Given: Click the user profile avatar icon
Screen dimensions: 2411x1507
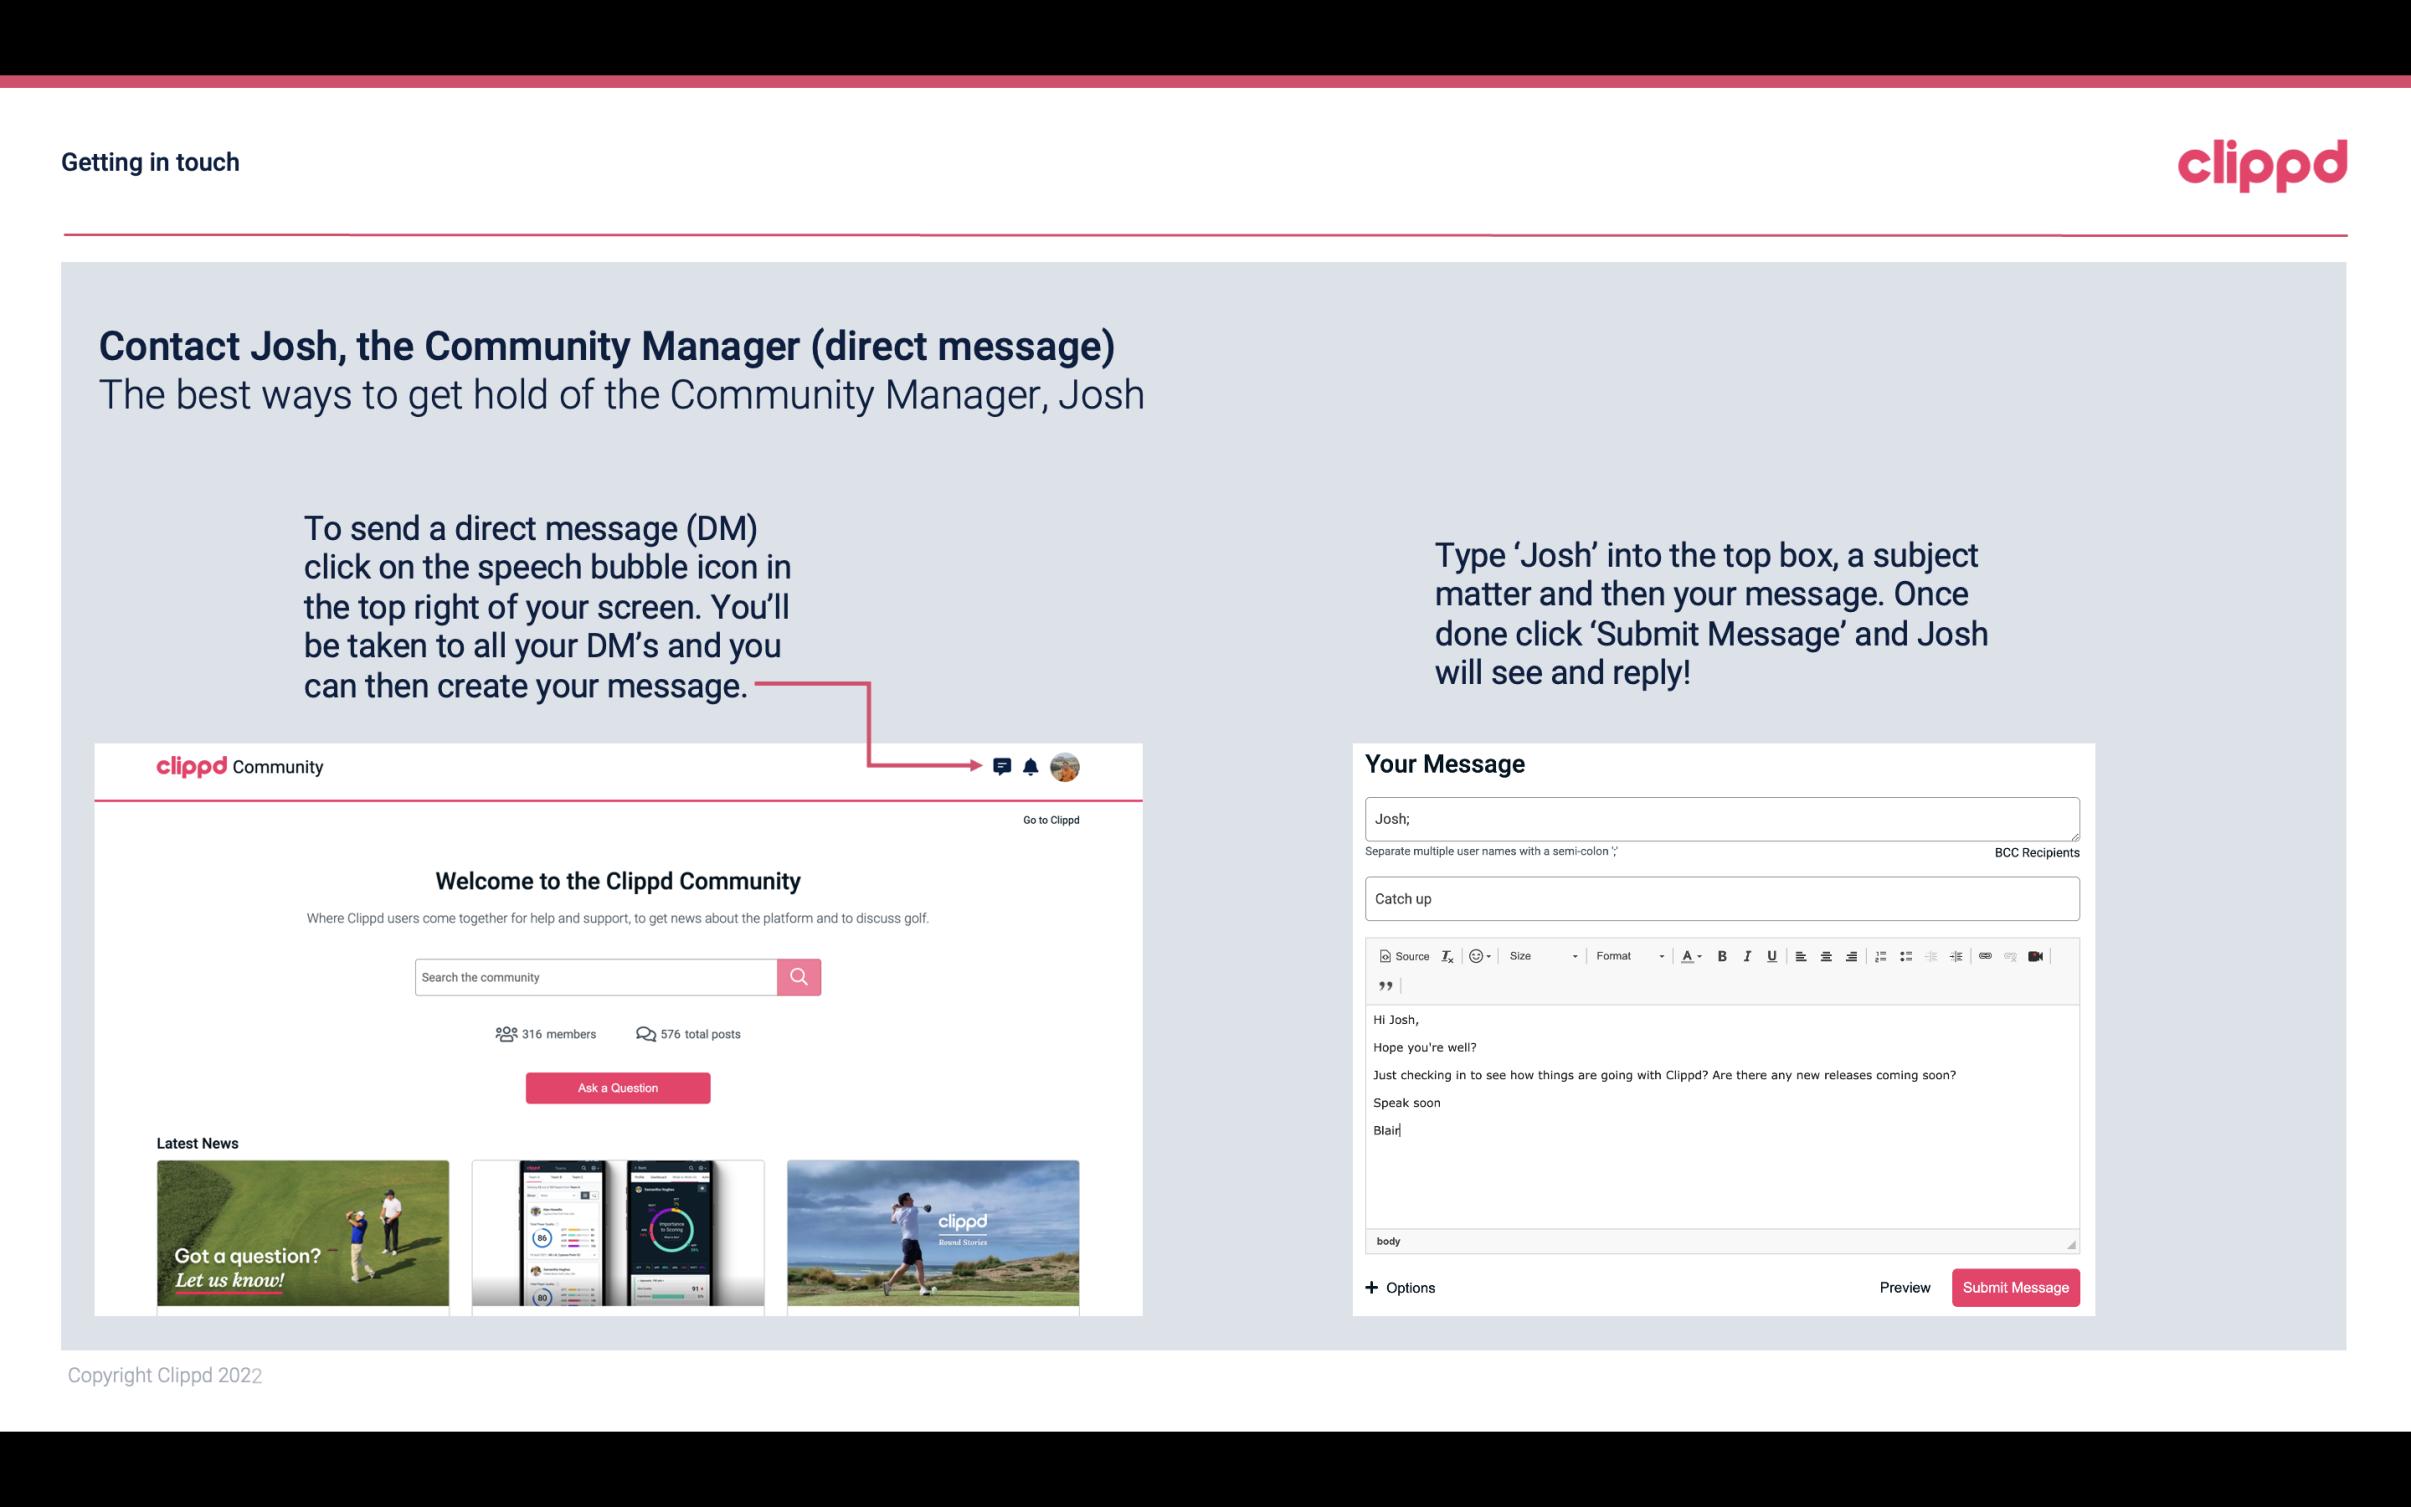Looking at the screenshot, I should [x=1066, y=767].
